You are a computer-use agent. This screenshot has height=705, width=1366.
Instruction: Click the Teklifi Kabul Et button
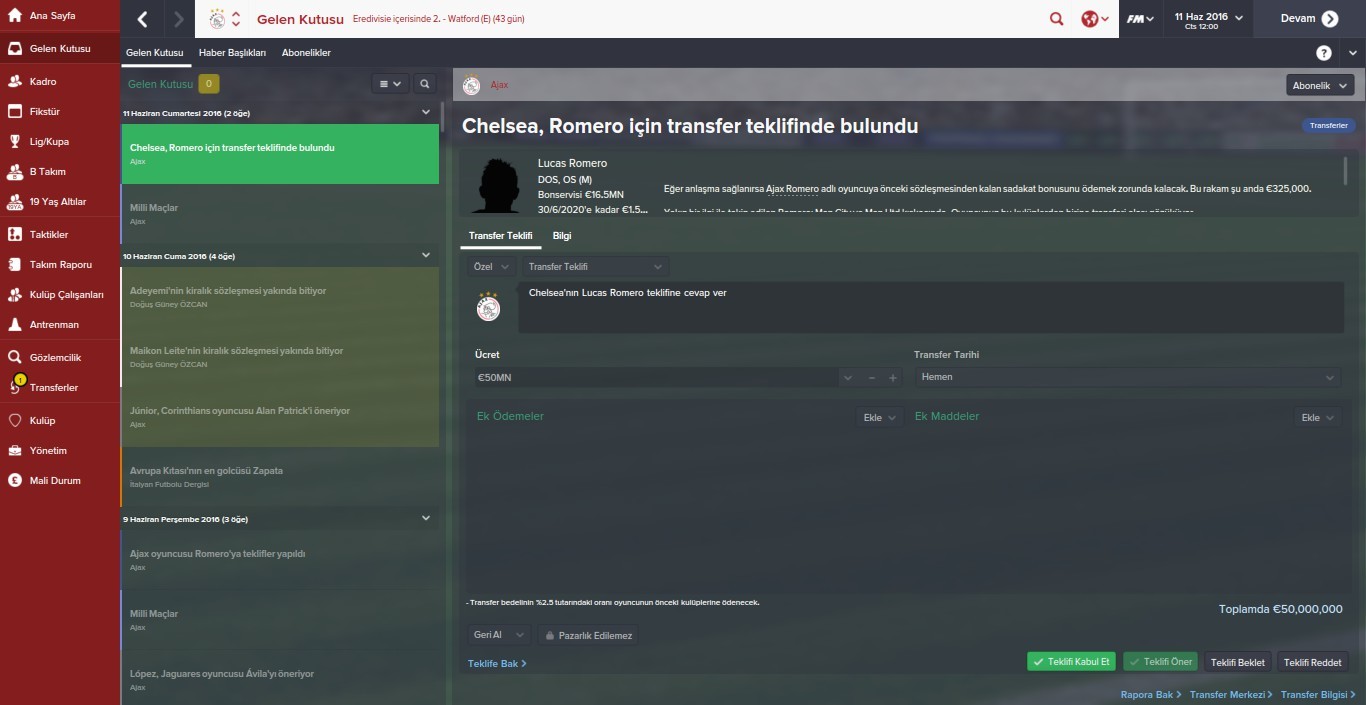tap(1071, 662)
